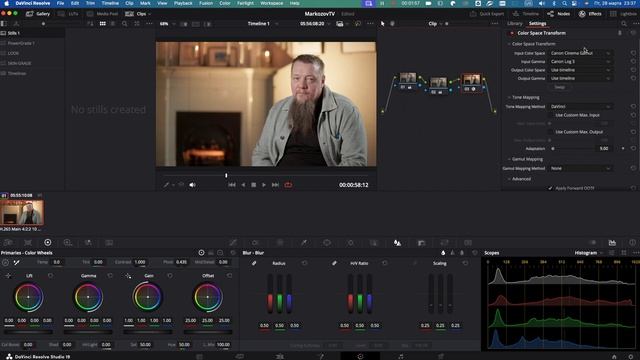Open the Timeline 1 name dropdown
The image size is (640, 360).
click(263, 24)
